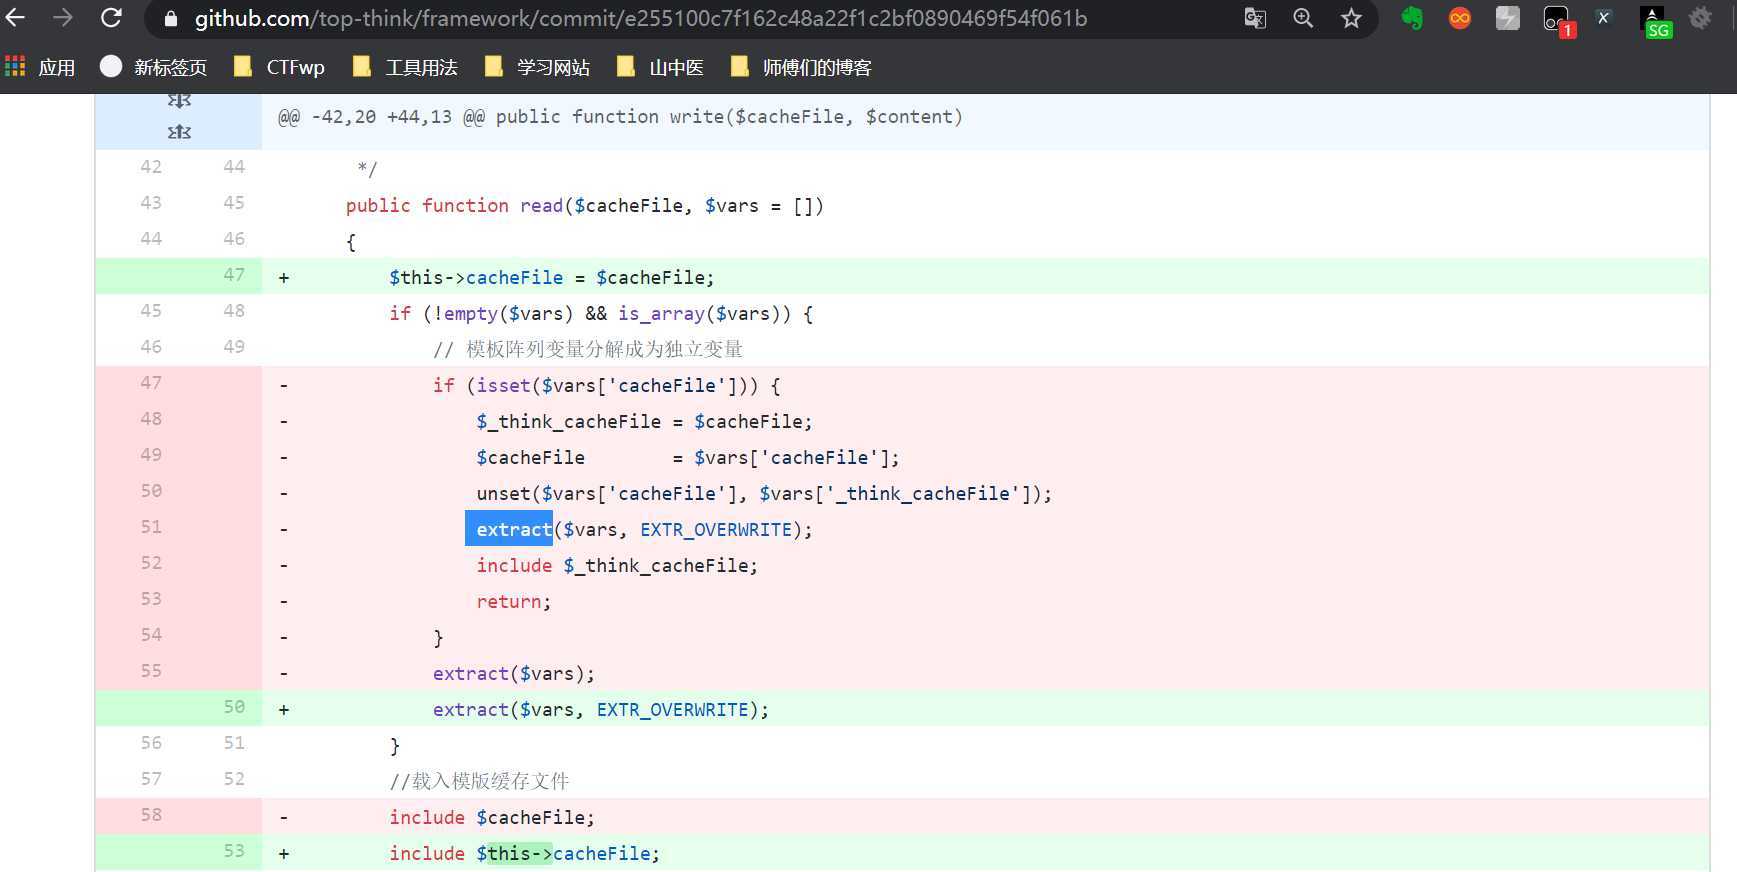
Task: Click the added line number 53
Action: [234, 851]
